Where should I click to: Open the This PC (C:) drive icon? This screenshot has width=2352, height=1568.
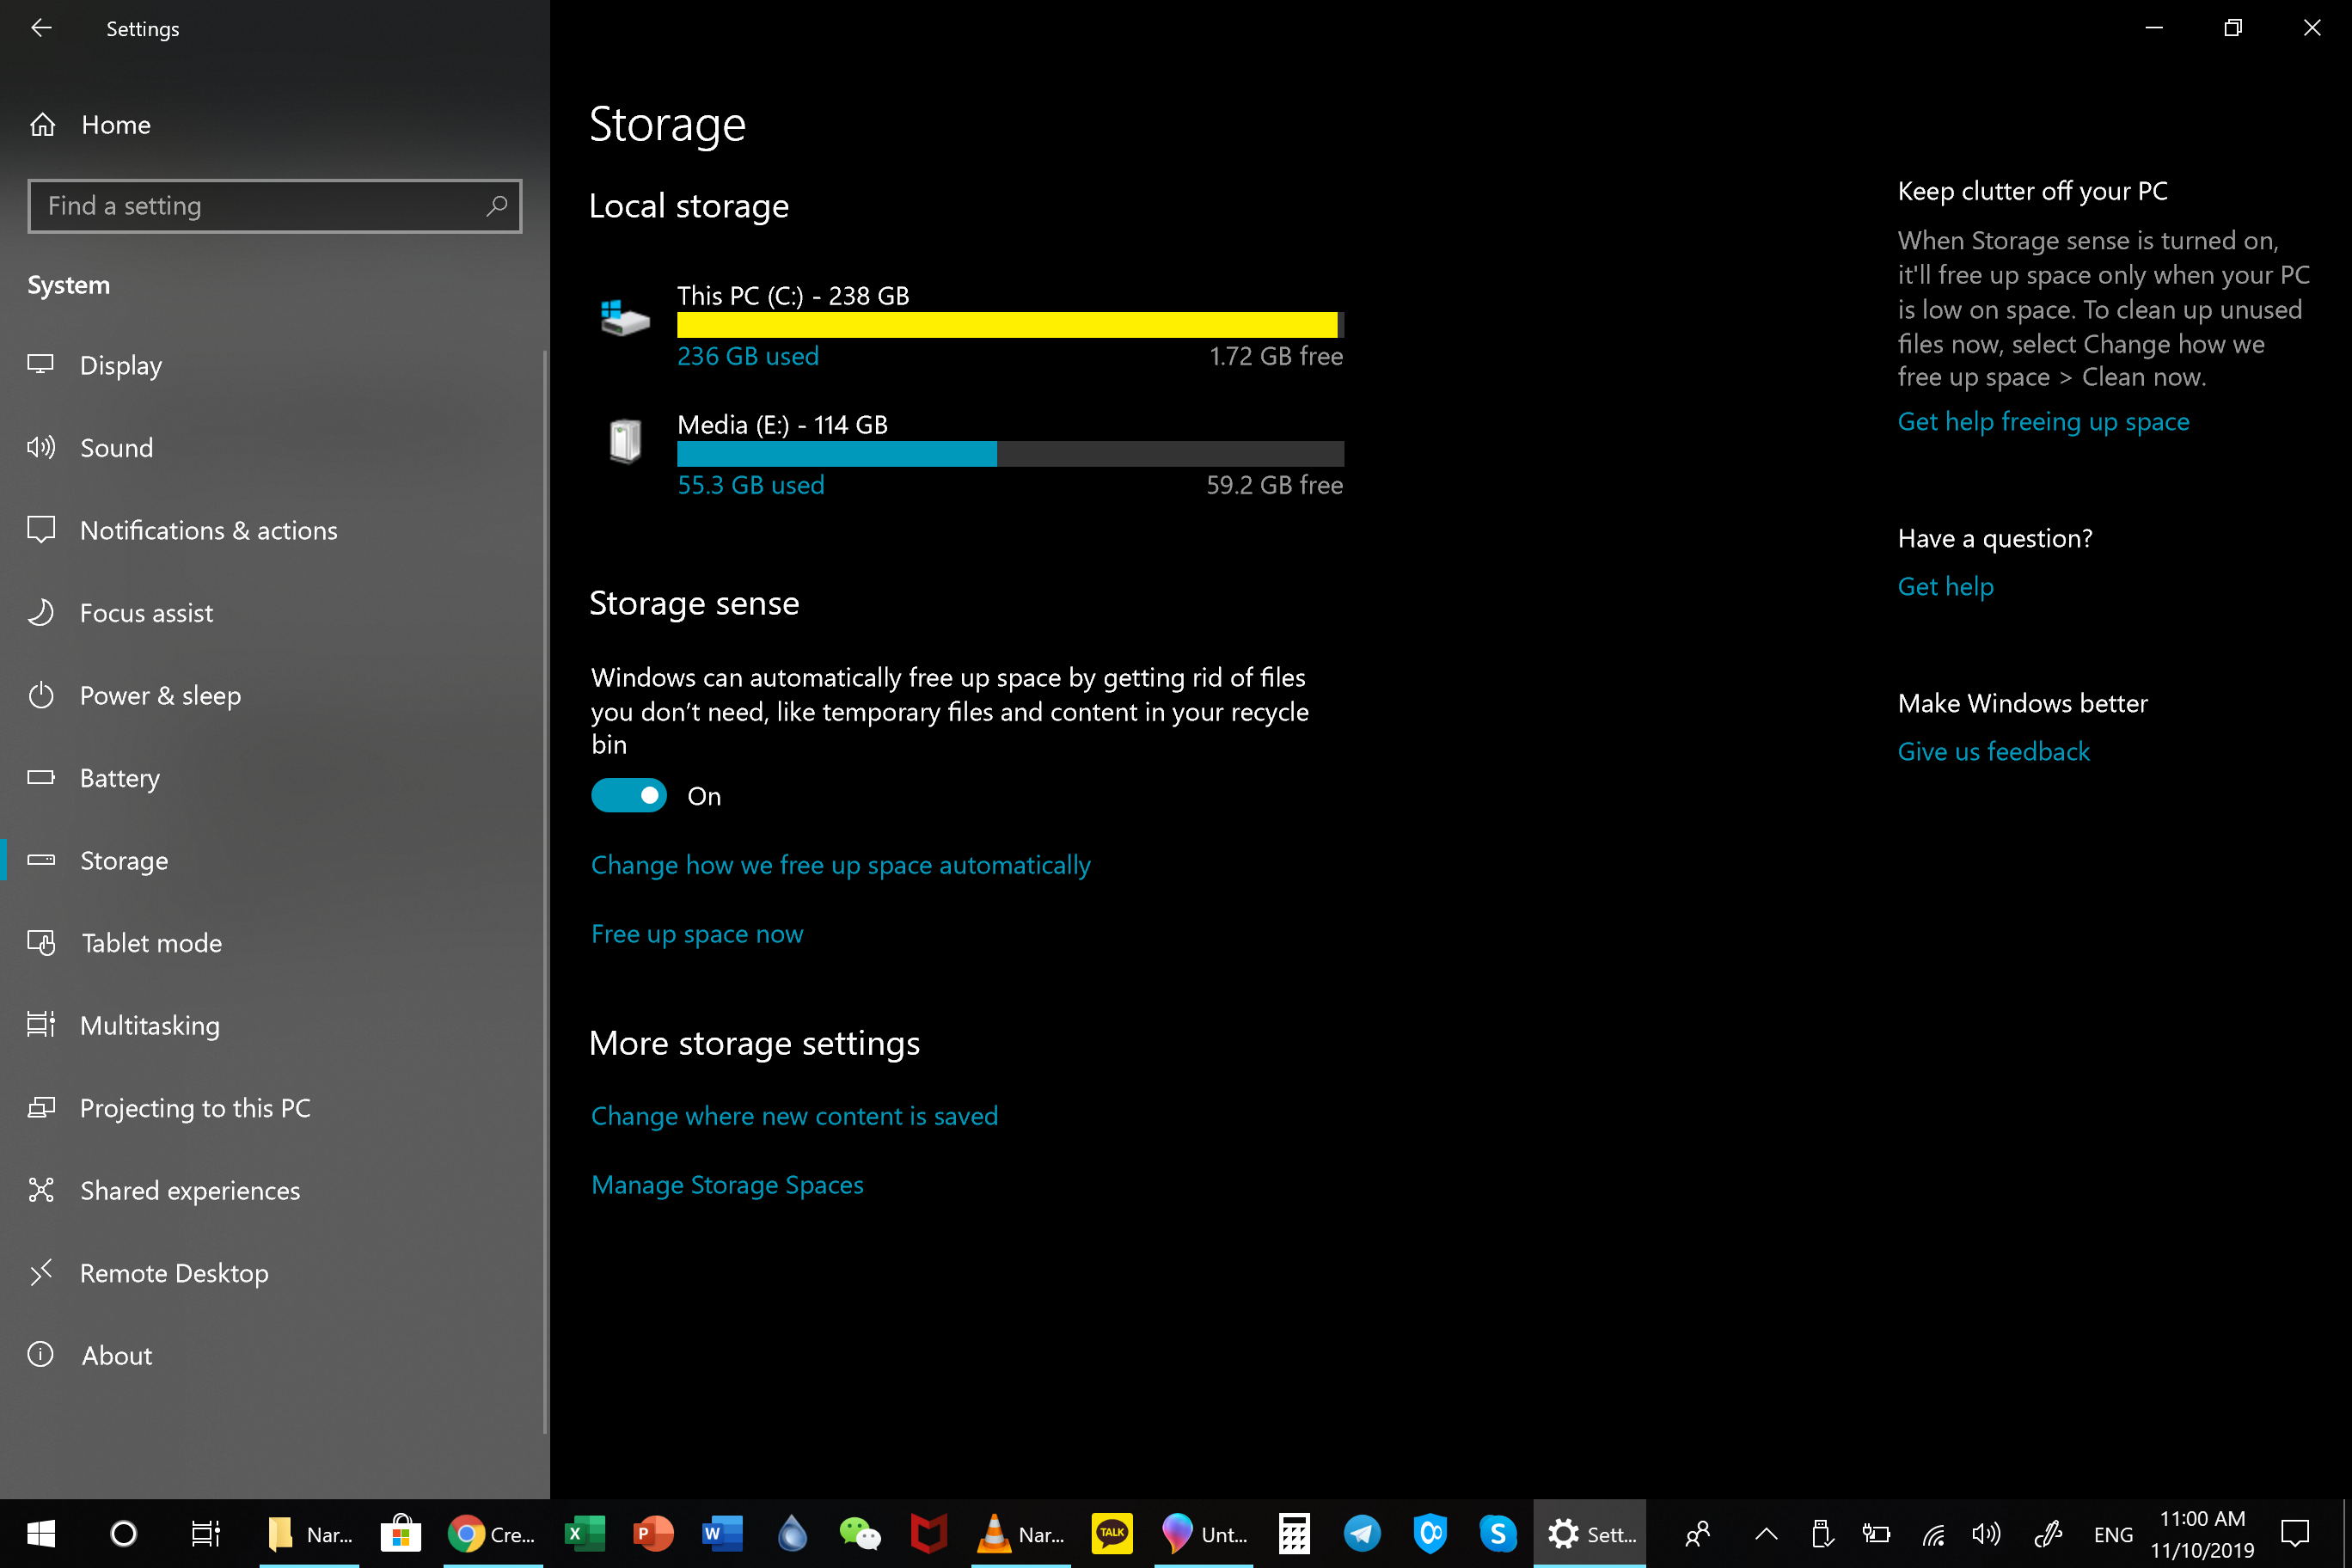625,319
